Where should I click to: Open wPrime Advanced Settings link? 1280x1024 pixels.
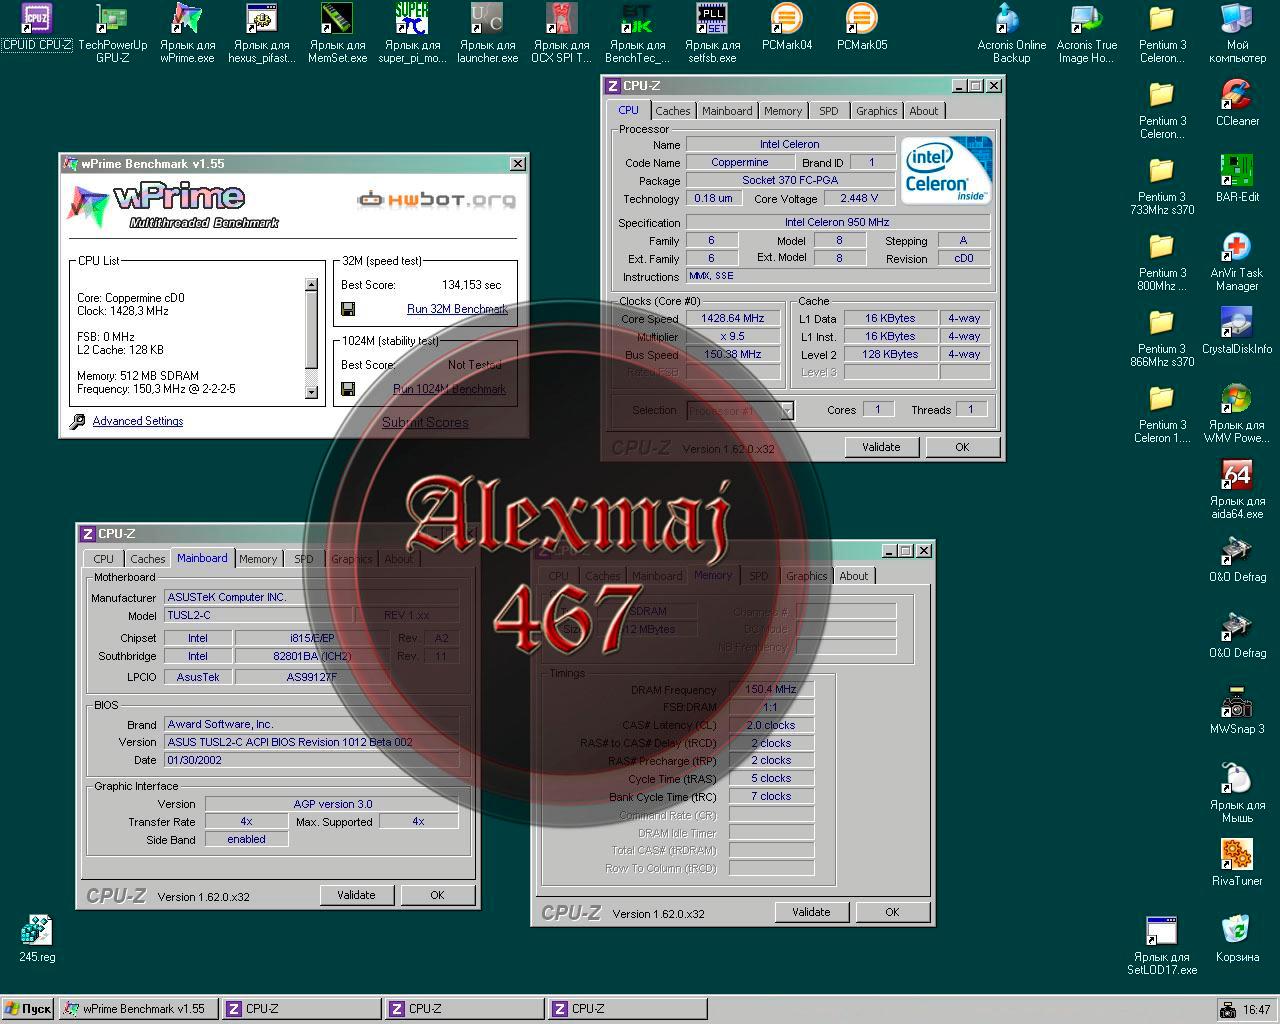pyautogui.click(x=138, y=421)
